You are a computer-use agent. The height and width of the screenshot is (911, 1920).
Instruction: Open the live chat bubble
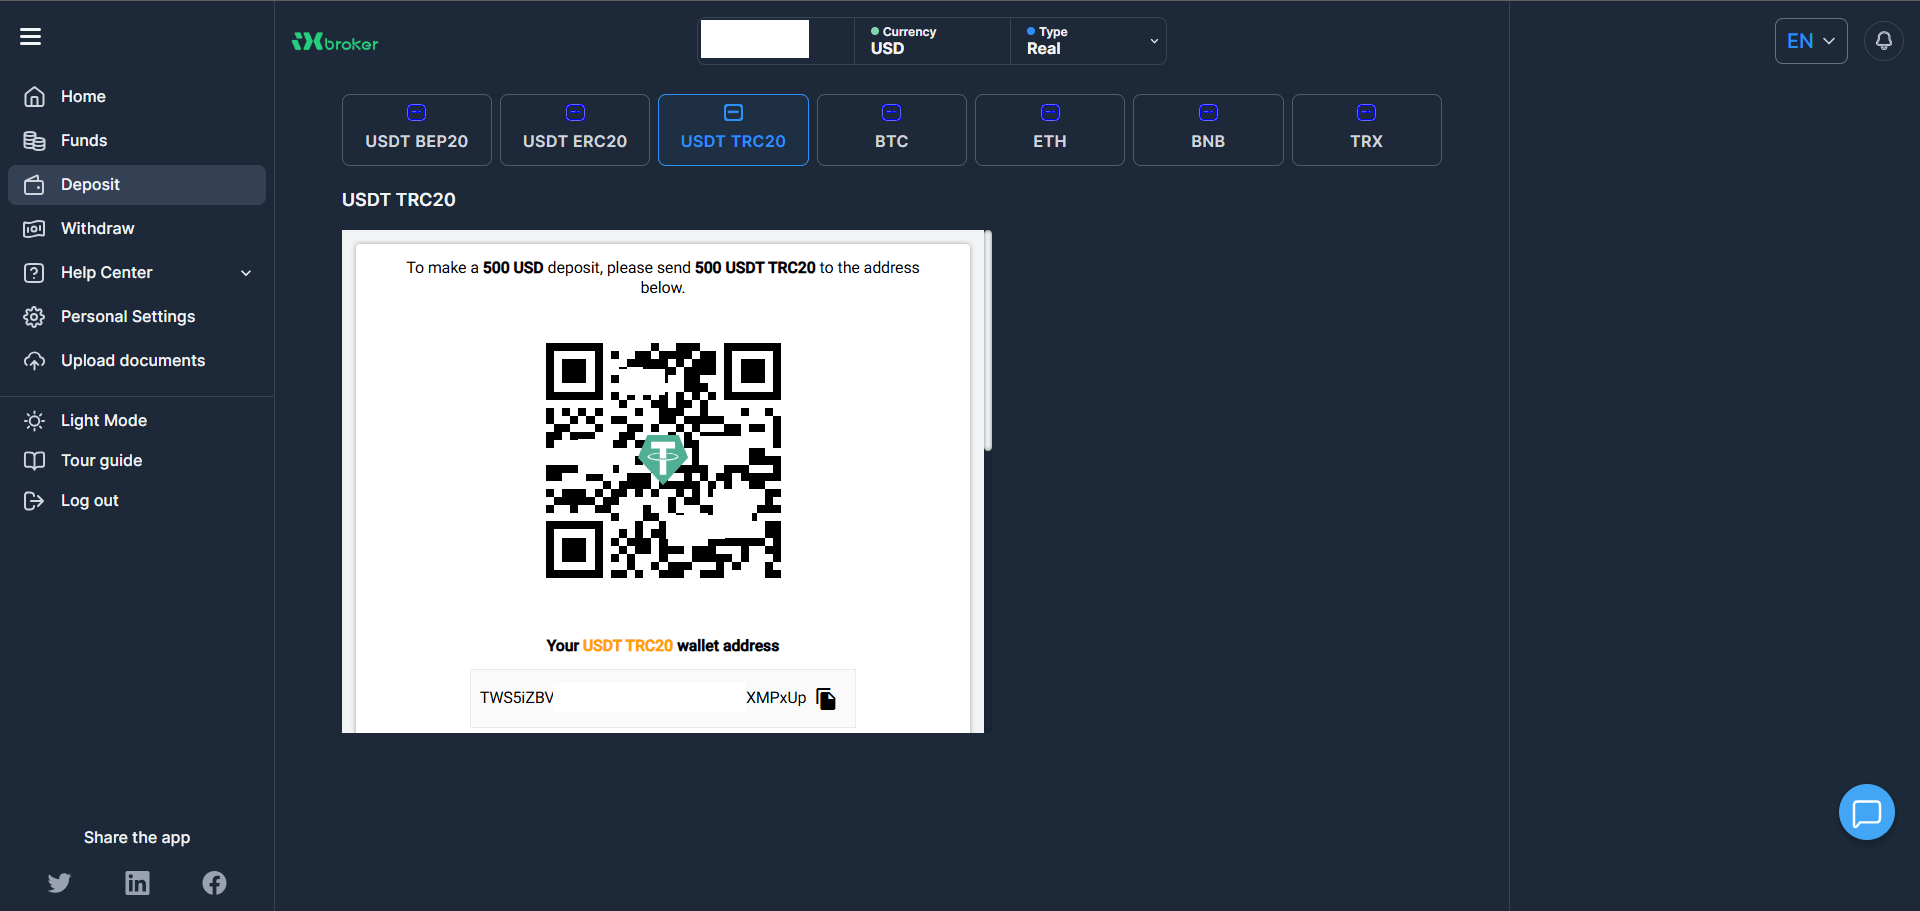click(1866, 812)
